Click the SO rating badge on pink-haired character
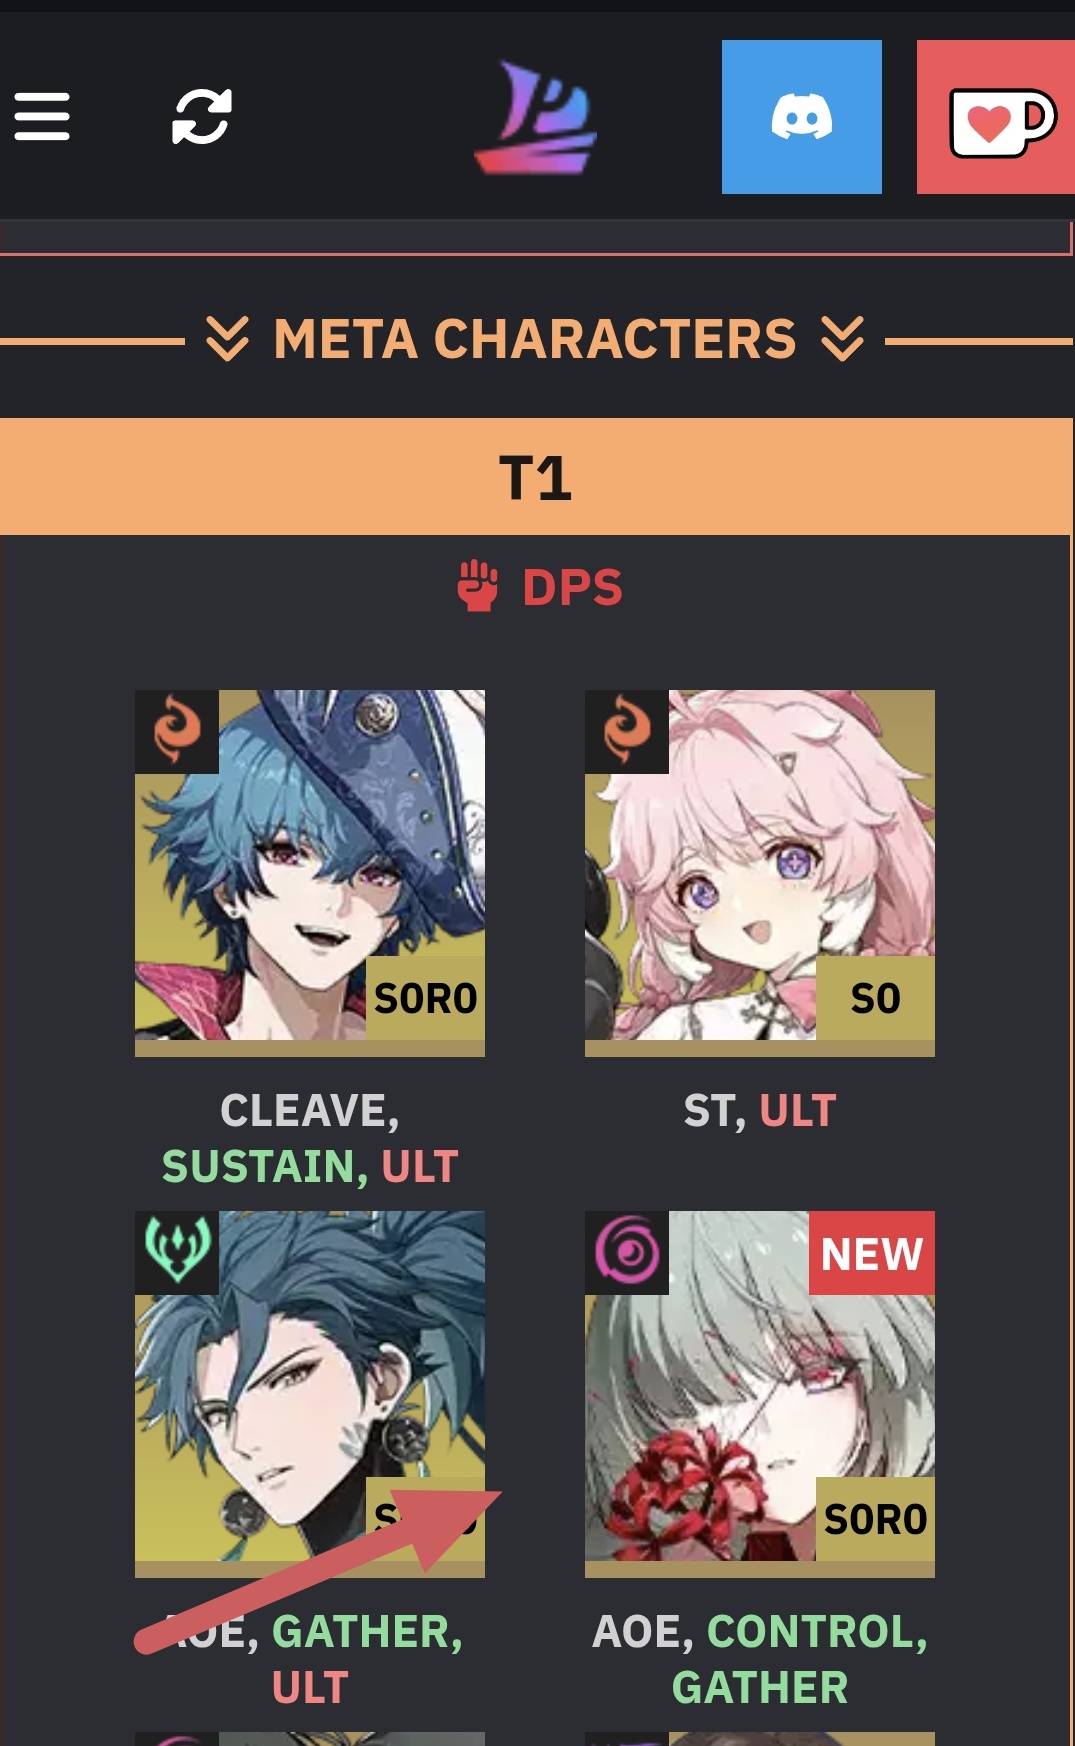The width and height of the screenshot is (1075, 1746). [876, 998]
